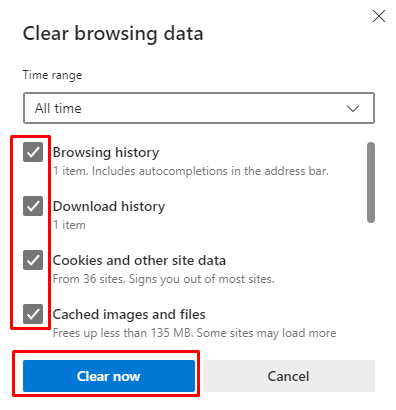396x410 pixels.
Task: Click the Clear now button
Action: [x=109, y=376]
